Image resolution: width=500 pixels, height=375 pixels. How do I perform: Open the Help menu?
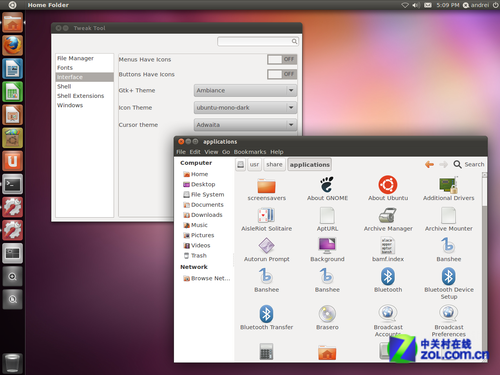point(277,152)
